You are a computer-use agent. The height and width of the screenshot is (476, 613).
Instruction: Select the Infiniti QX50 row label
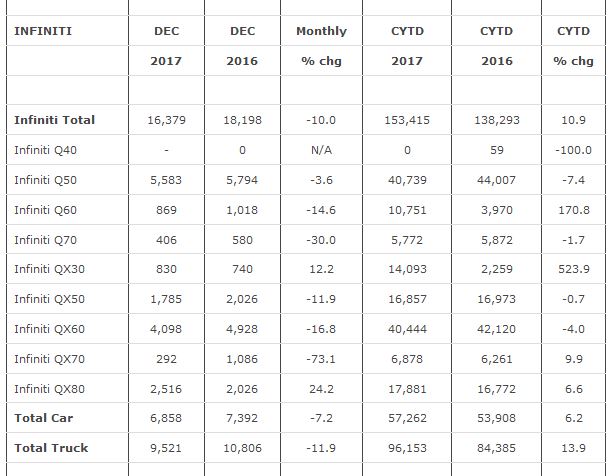(x=55, y=299)
